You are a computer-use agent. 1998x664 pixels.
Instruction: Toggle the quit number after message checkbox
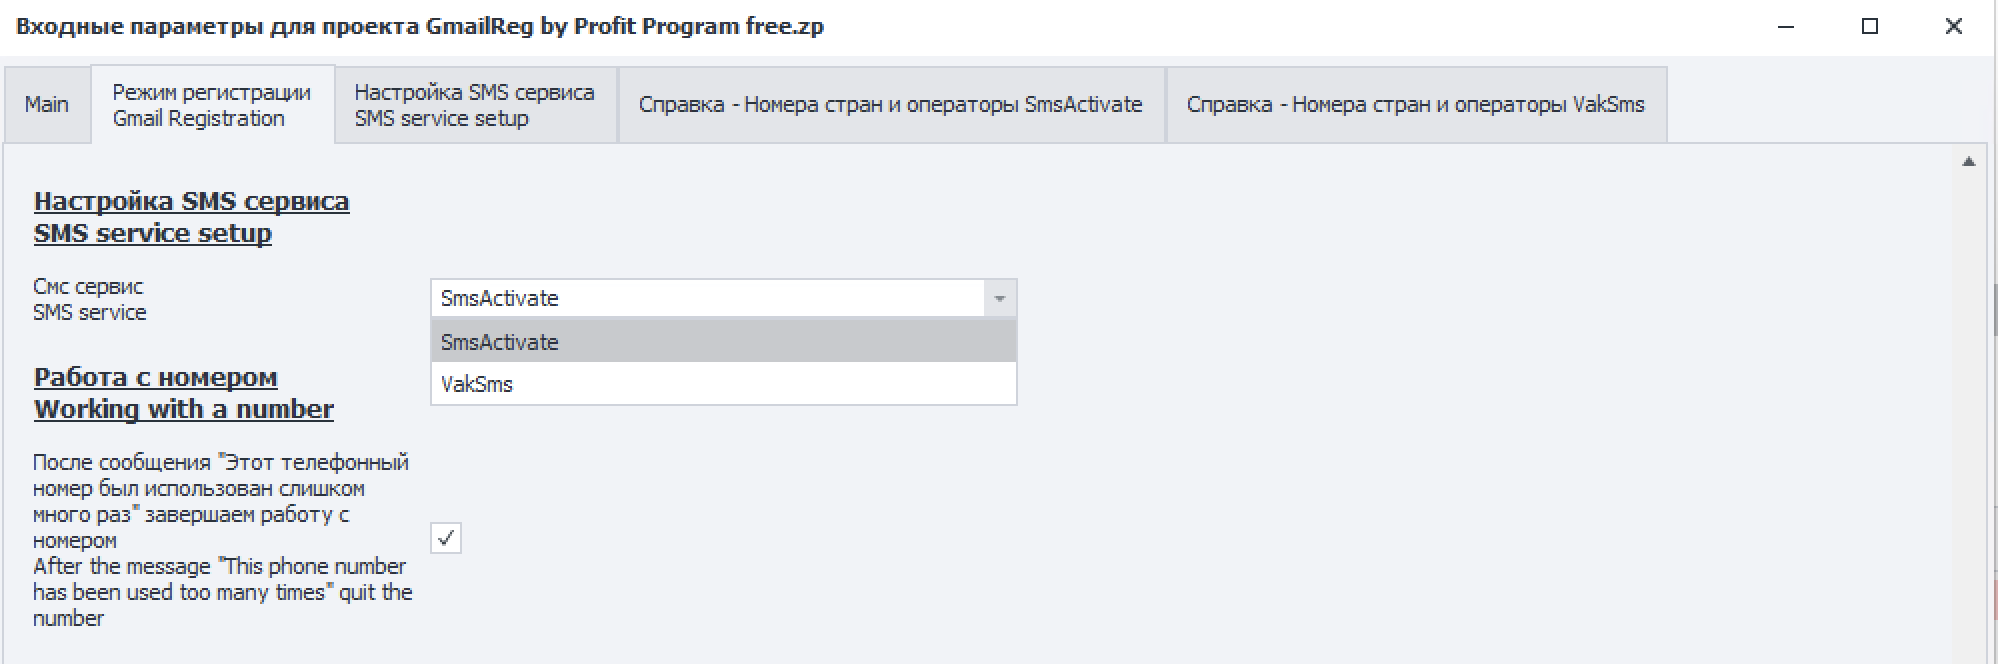tap(446, 539)
